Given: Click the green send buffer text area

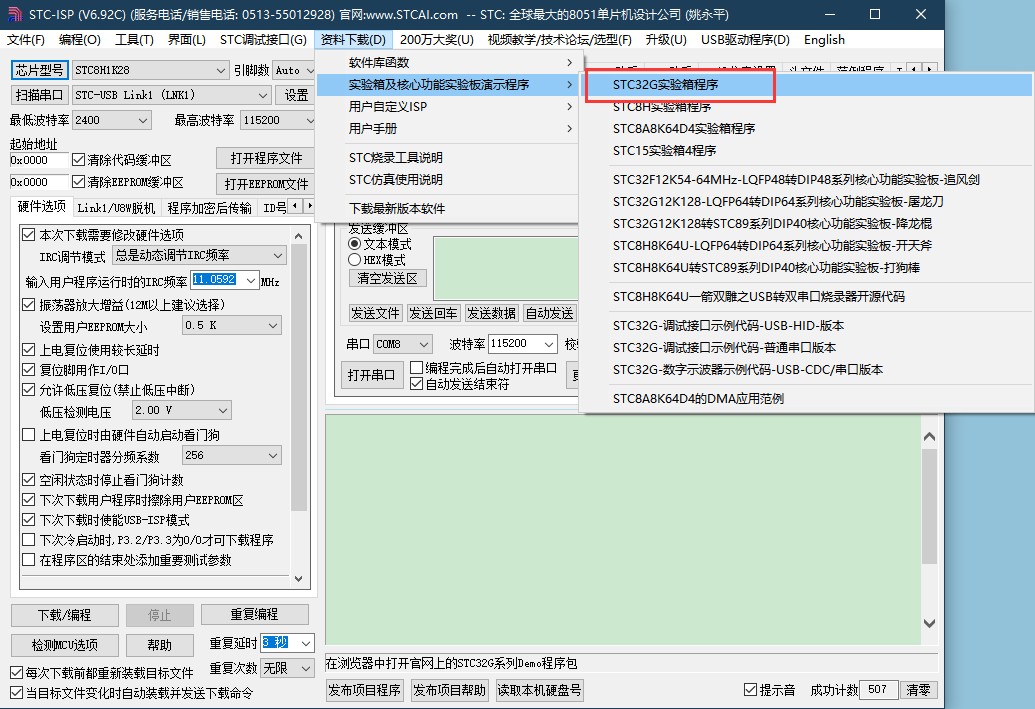Looking at the screenshot, I should tap(506, 268).
